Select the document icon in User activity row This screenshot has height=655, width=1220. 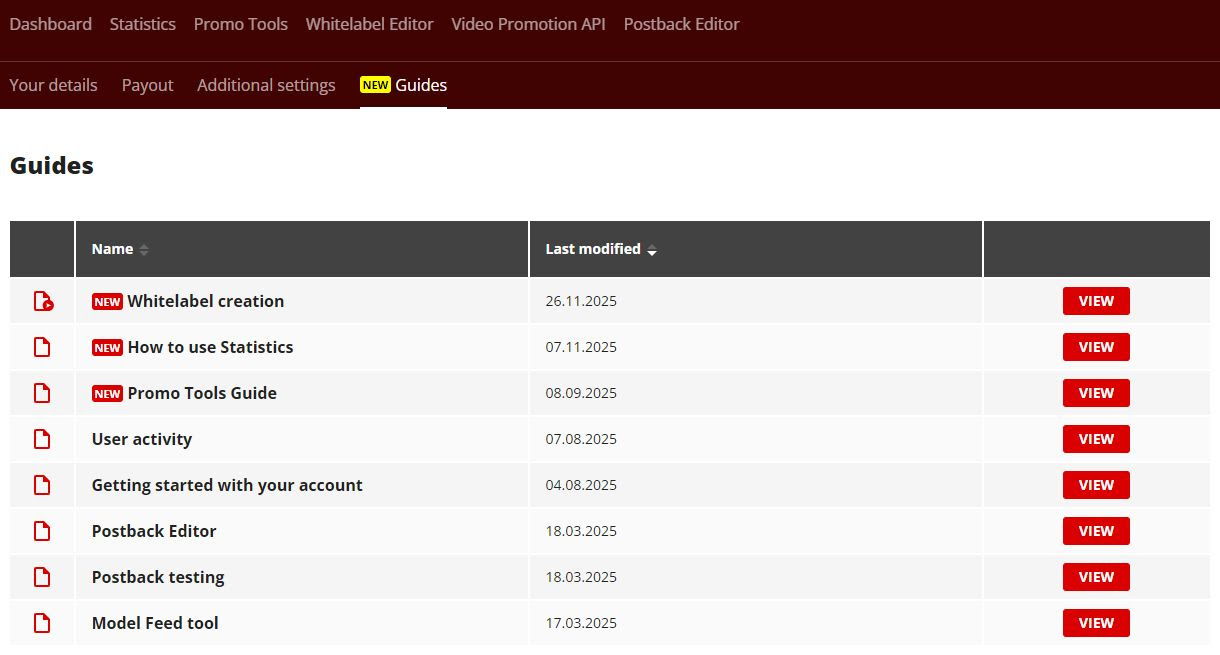click(x=42, y=439)
